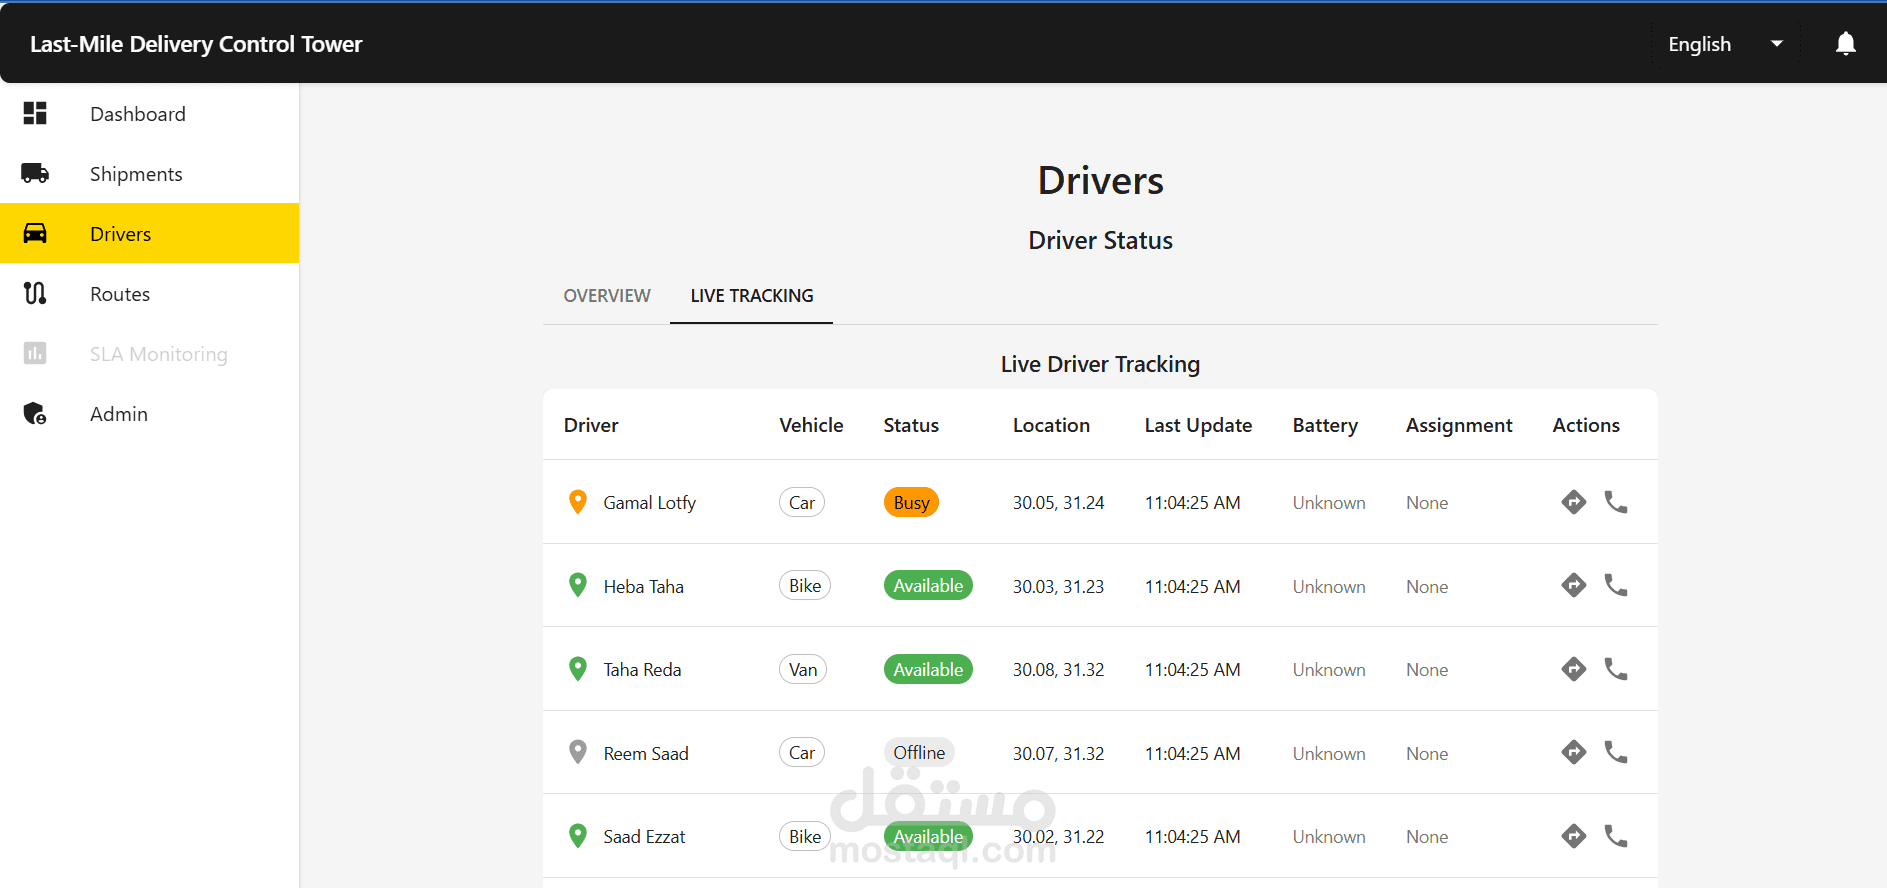Viewport: 1887px width, 888px height.
Task: Open SLA Monitoring menu item
Action: pos(150,353)
